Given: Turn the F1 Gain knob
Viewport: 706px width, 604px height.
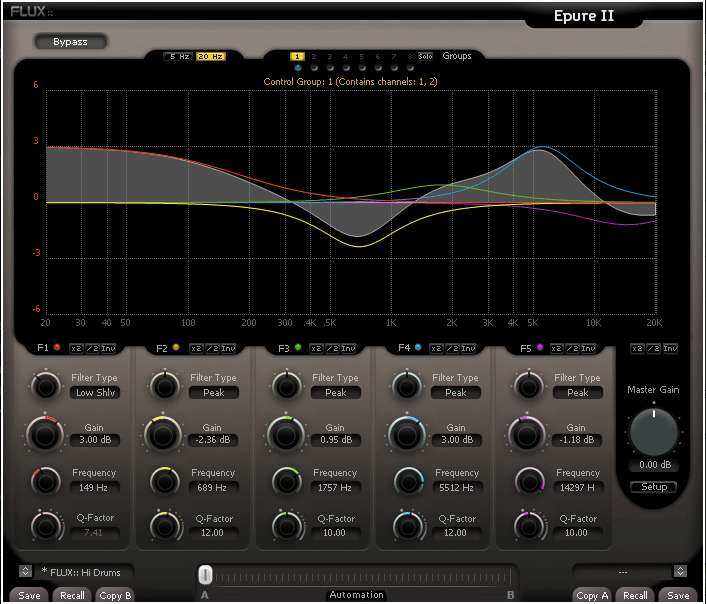Looking at the screenshot, I should coord(45,433).
